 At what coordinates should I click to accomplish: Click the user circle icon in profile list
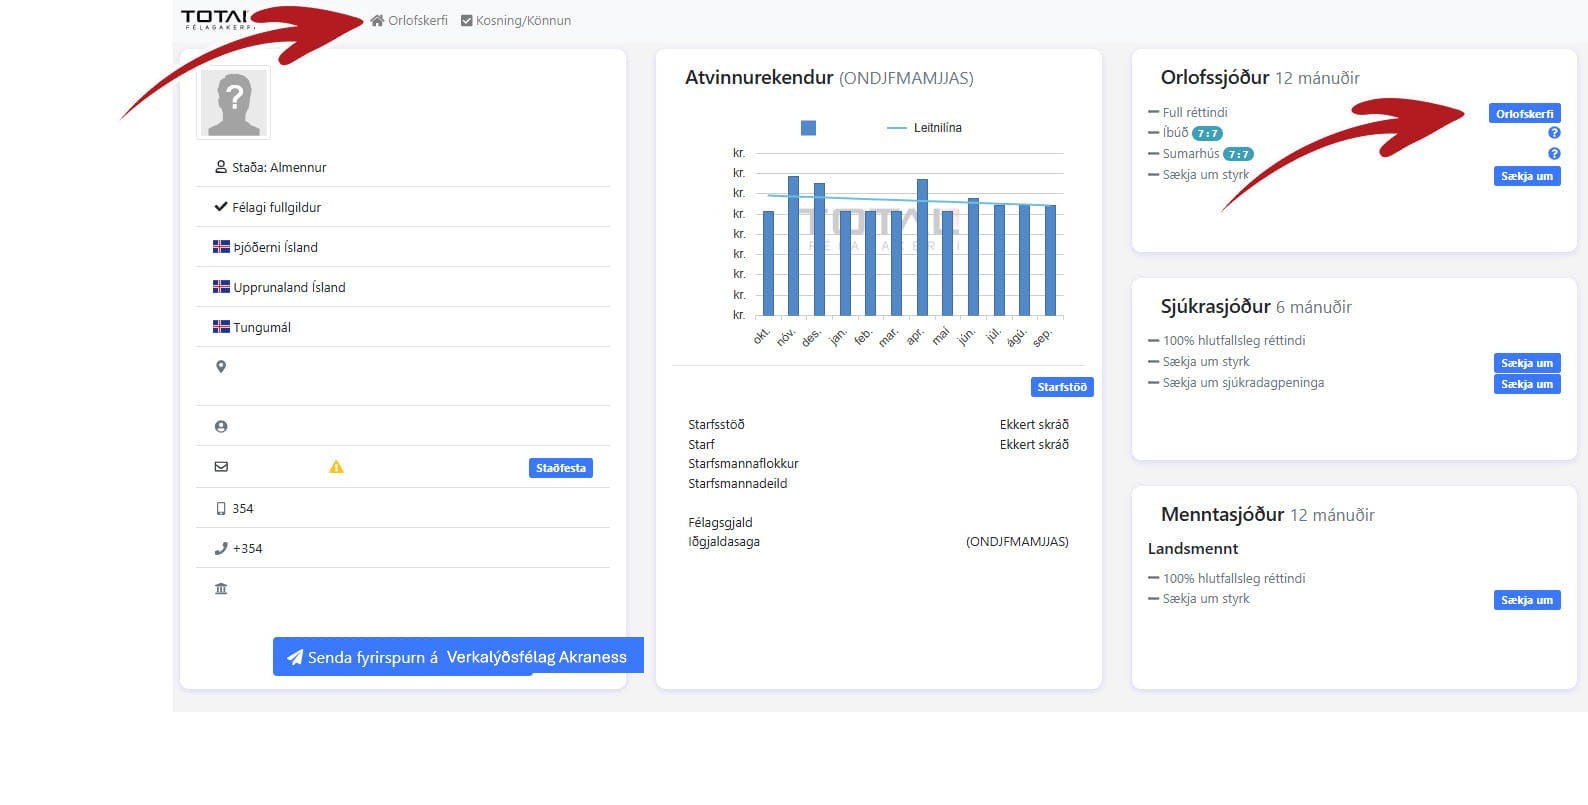pos(221,427)
